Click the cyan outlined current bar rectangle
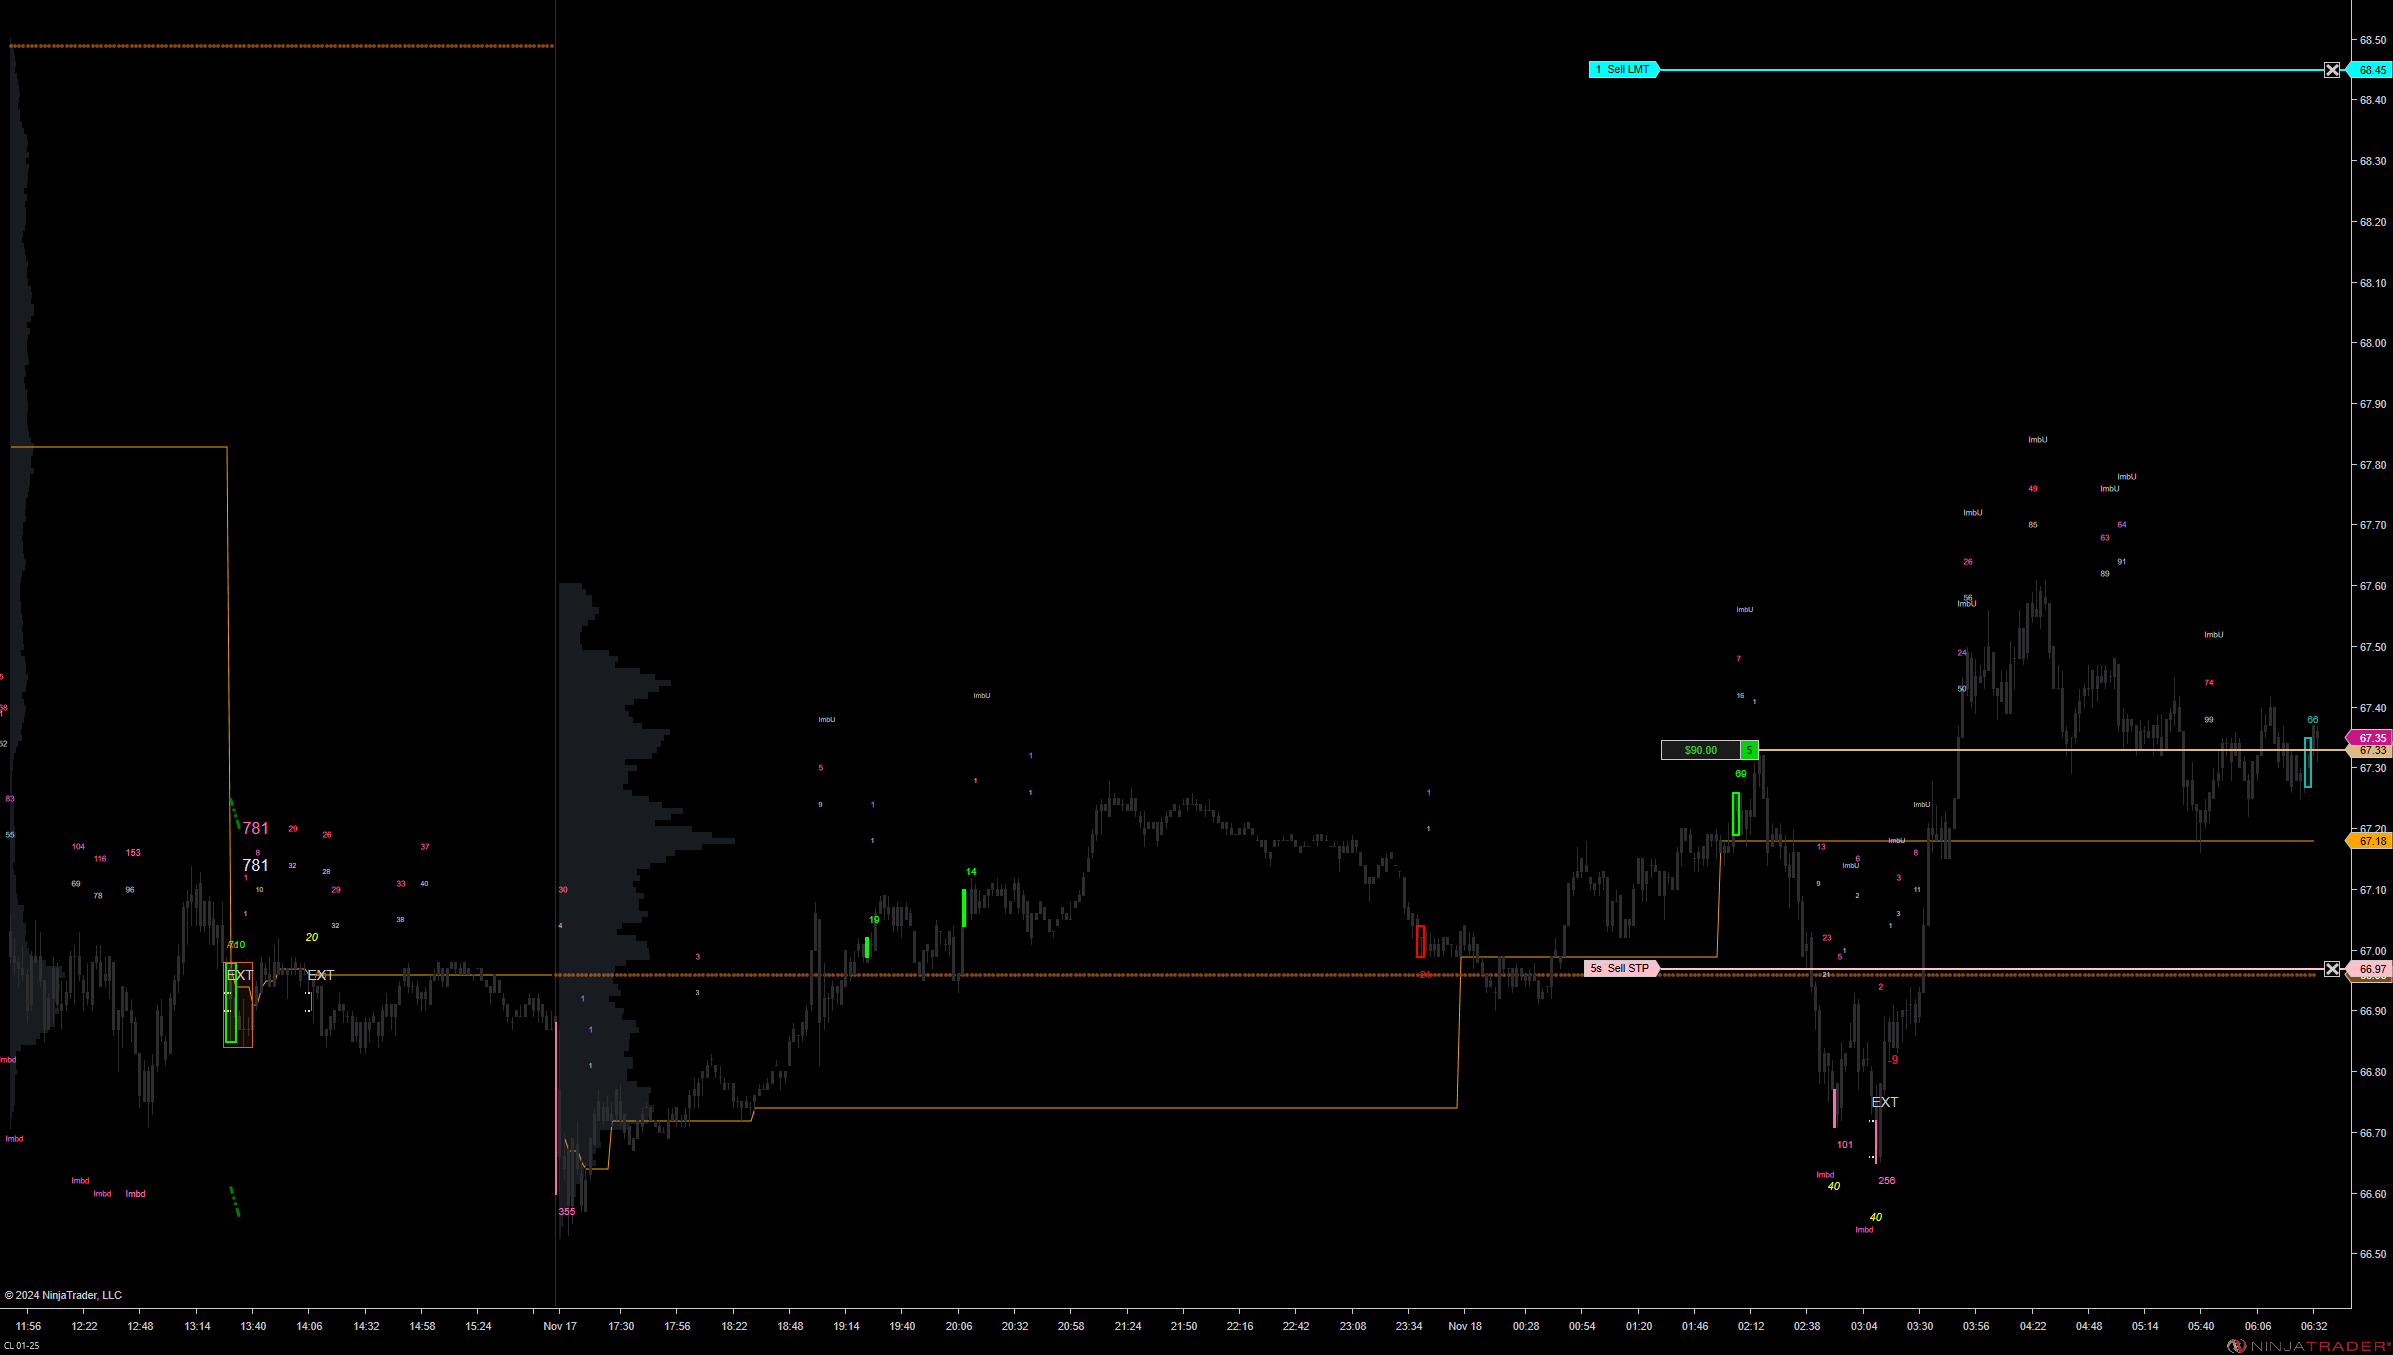The height and width of the screenshot is (1355, 2393). [x=2308, y=763]
